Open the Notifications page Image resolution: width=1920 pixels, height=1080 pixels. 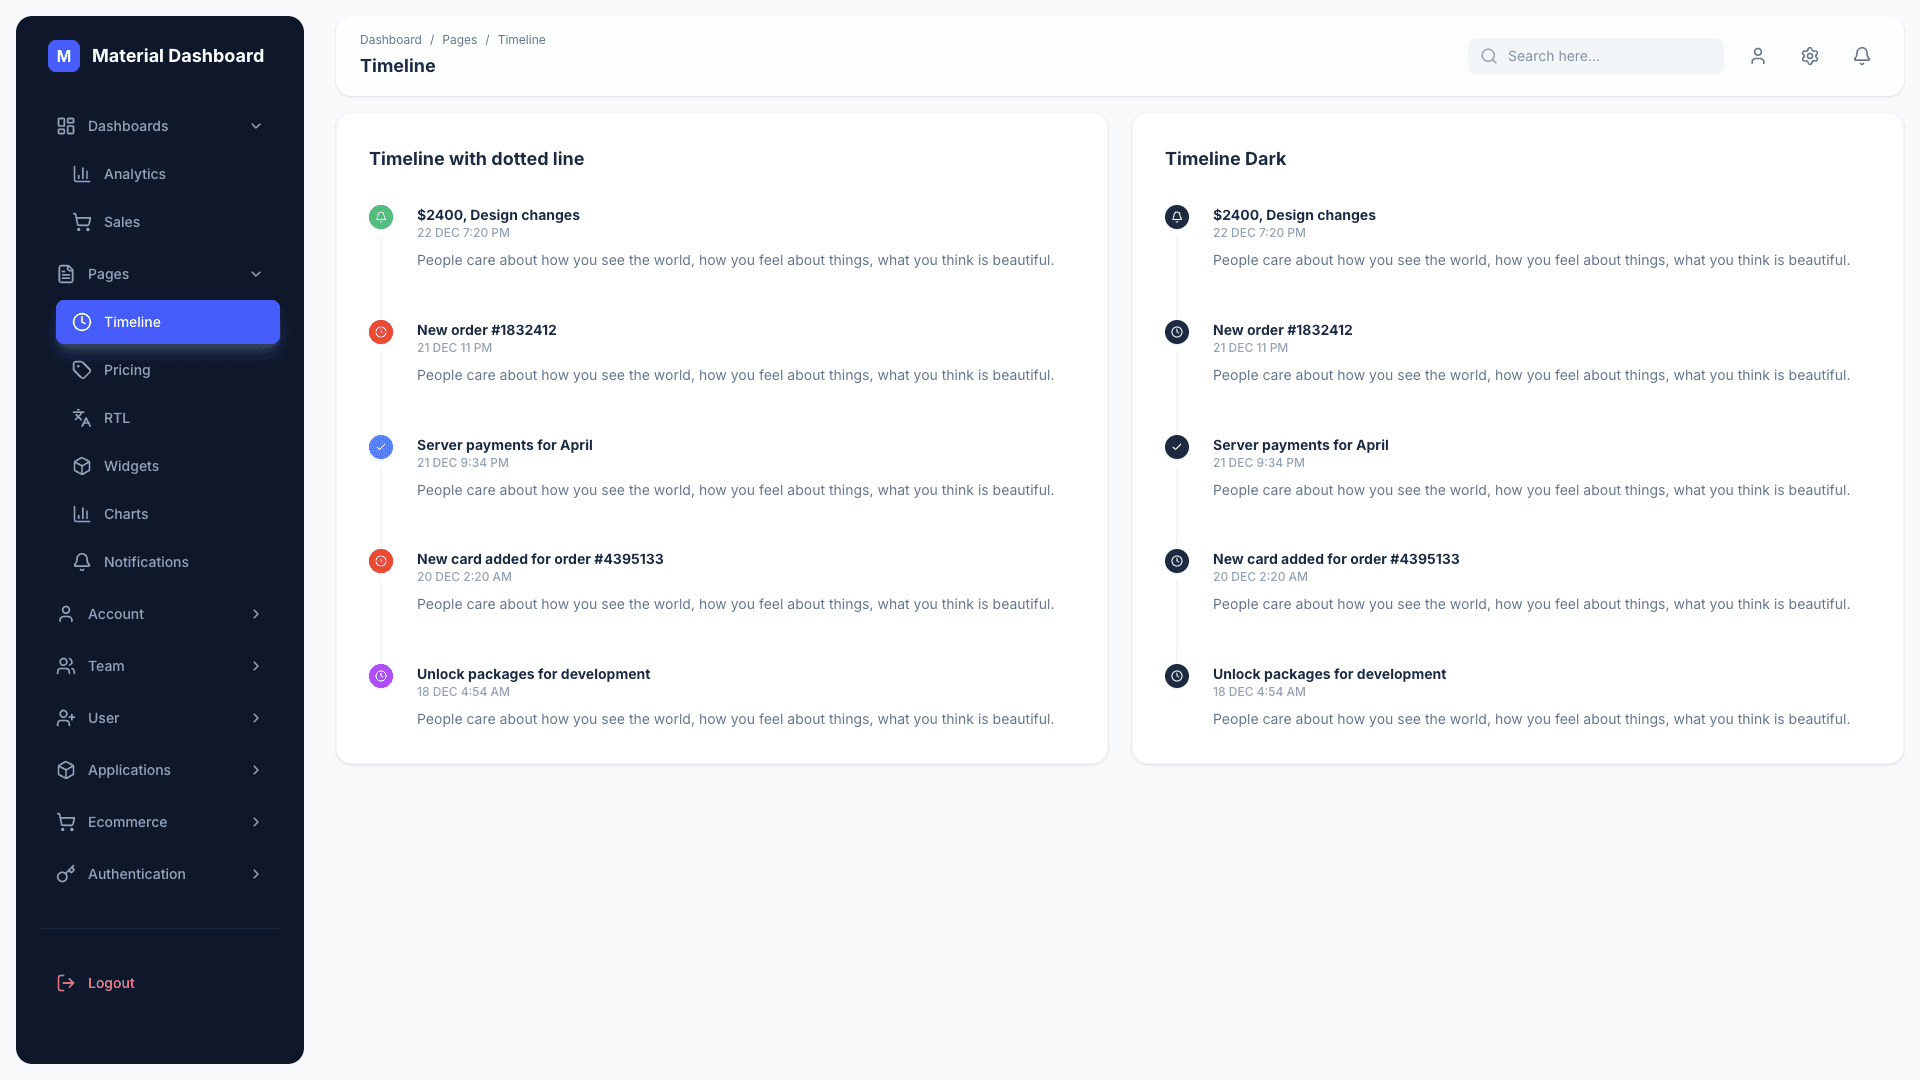pyautogui.click(x=145, y=562)
